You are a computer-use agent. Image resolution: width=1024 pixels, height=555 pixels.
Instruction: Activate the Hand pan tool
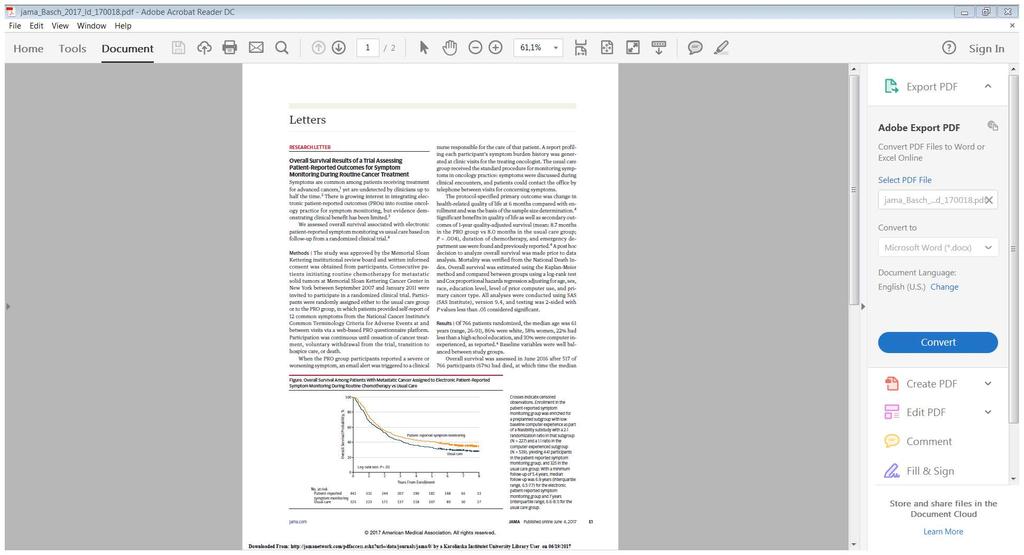click(449, 48)
